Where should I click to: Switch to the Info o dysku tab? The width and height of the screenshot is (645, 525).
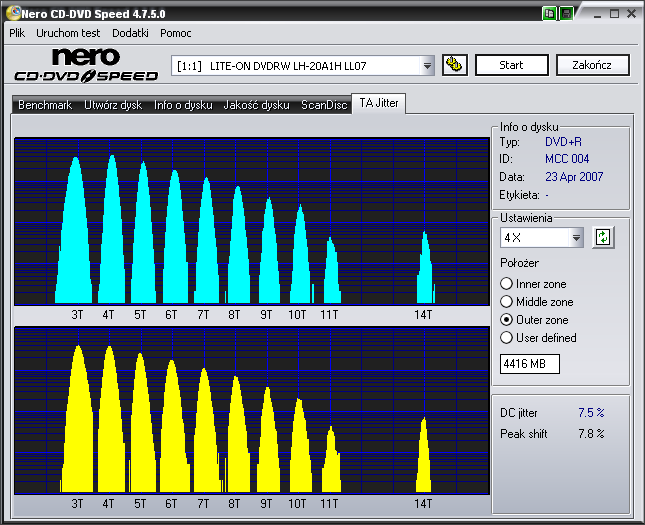tap(183, 105)
